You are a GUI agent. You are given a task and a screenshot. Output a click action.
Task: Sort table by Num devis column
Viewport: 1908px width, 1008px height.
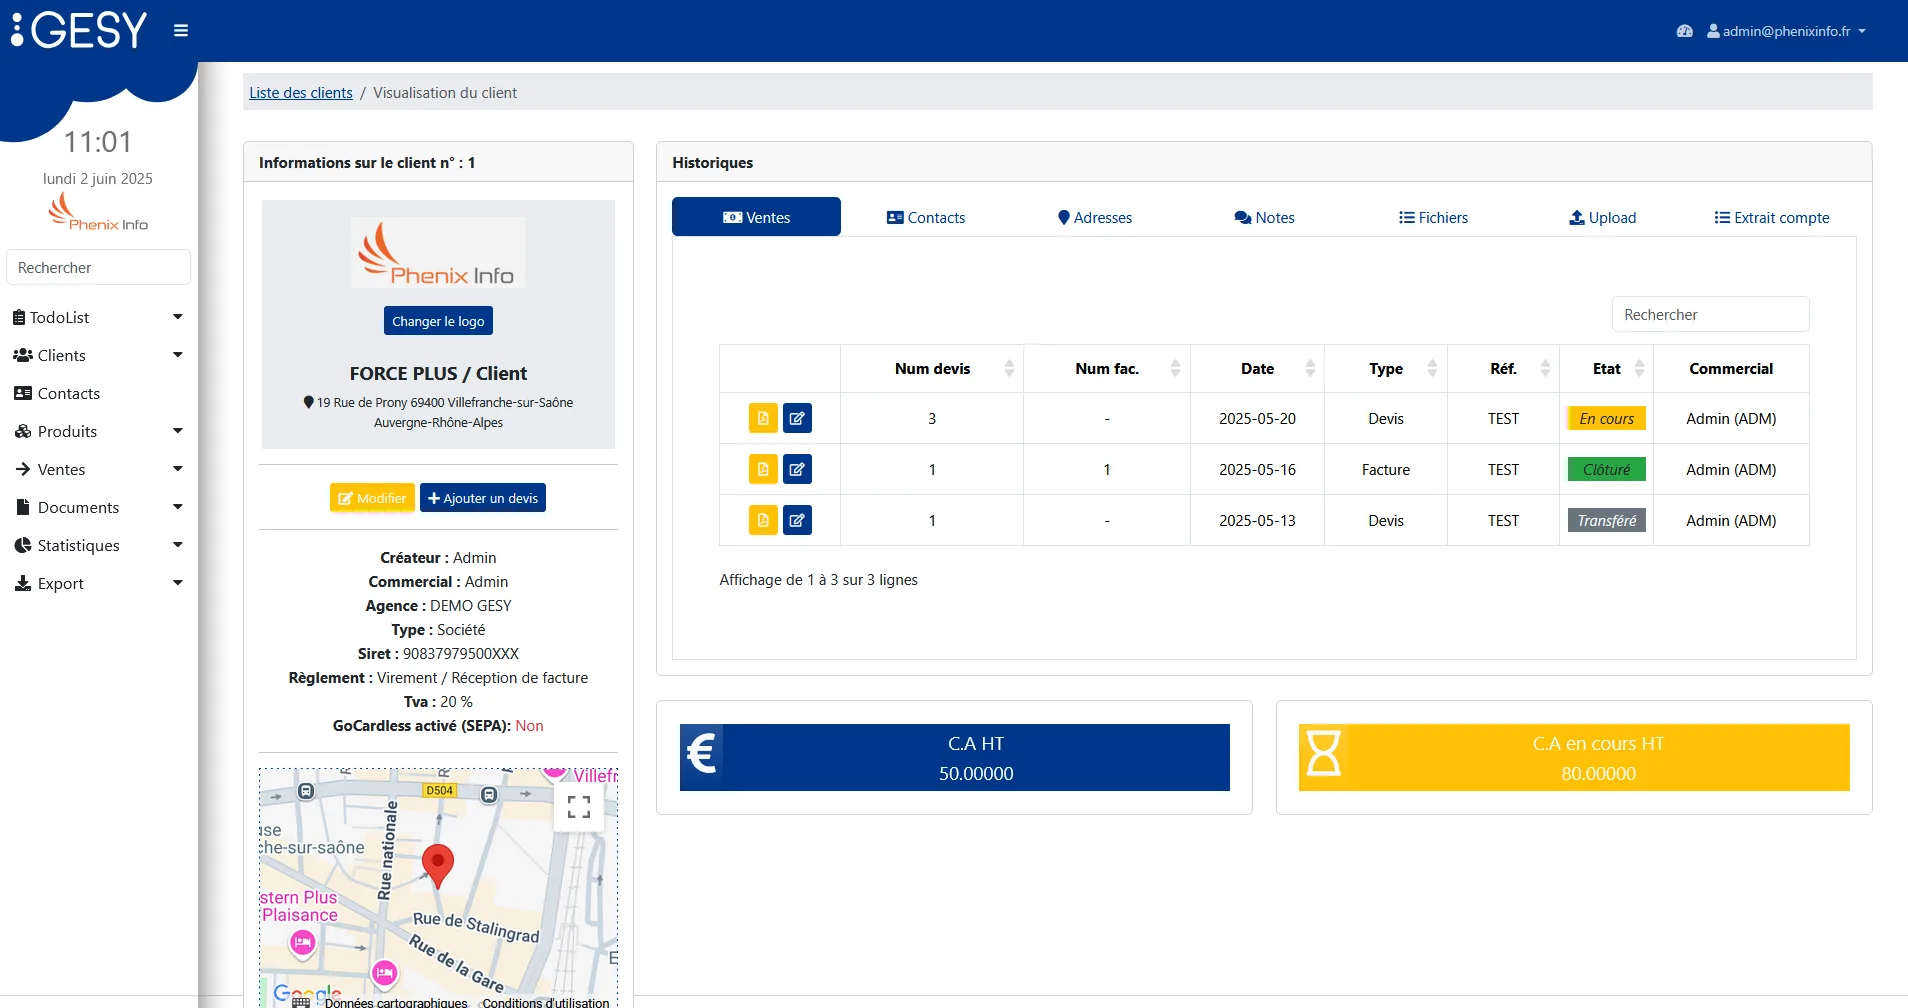click(932, 369)
